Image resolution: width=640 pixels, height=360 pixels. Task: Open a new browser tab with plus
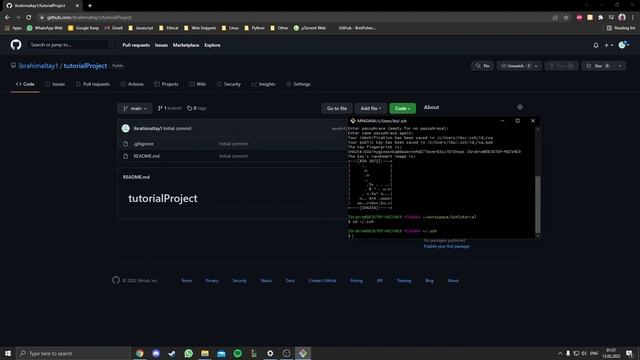(x=90, y=6)
